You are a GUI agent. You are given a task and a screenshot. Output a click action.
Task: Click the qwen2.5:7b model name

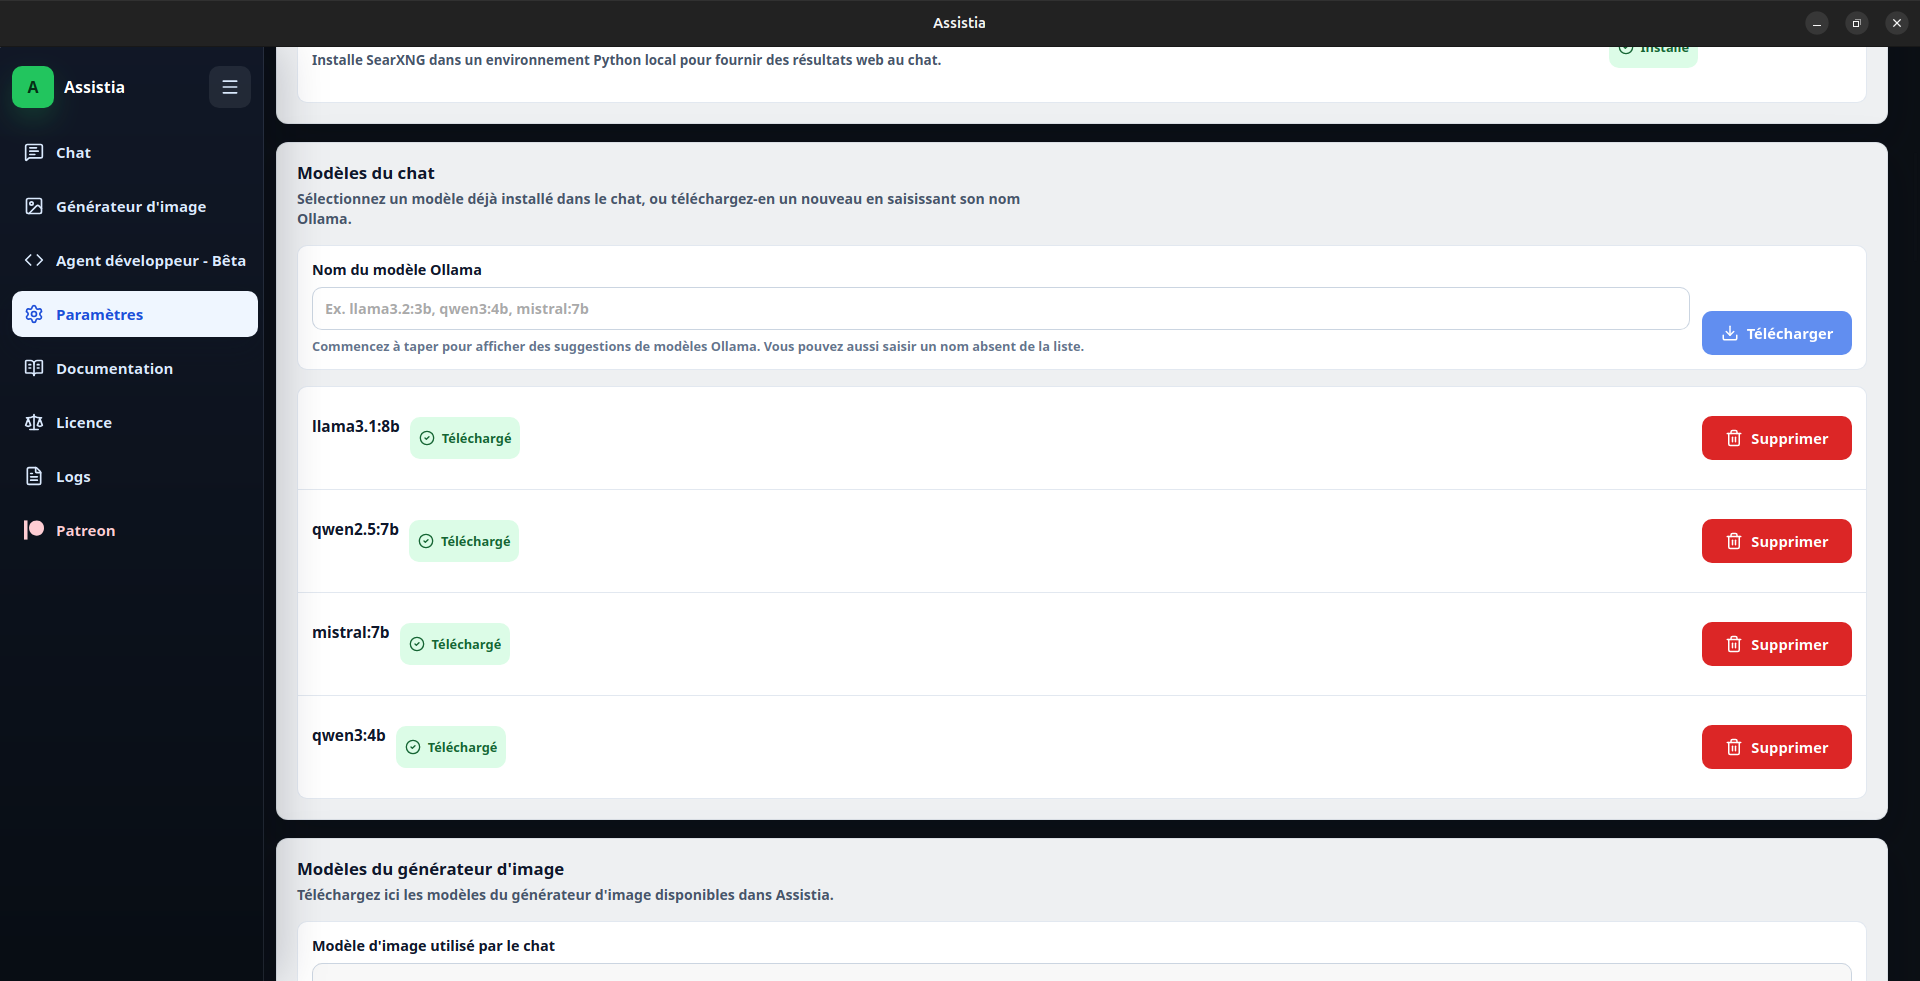click(x=355, y=529)
